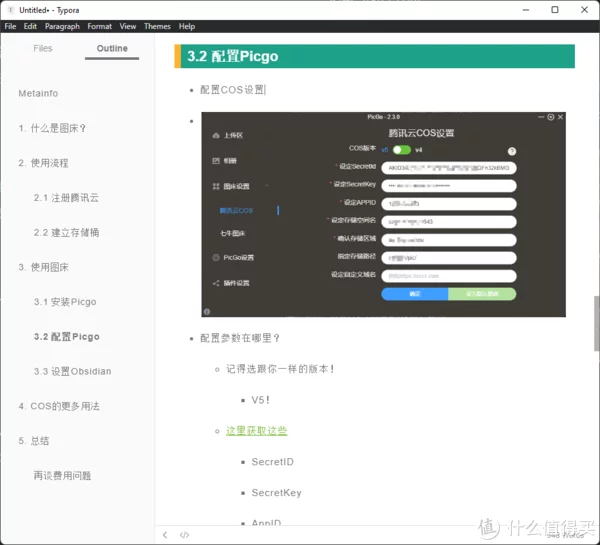
Task: Open the Paragraph menu
Action: pos(62,26)
